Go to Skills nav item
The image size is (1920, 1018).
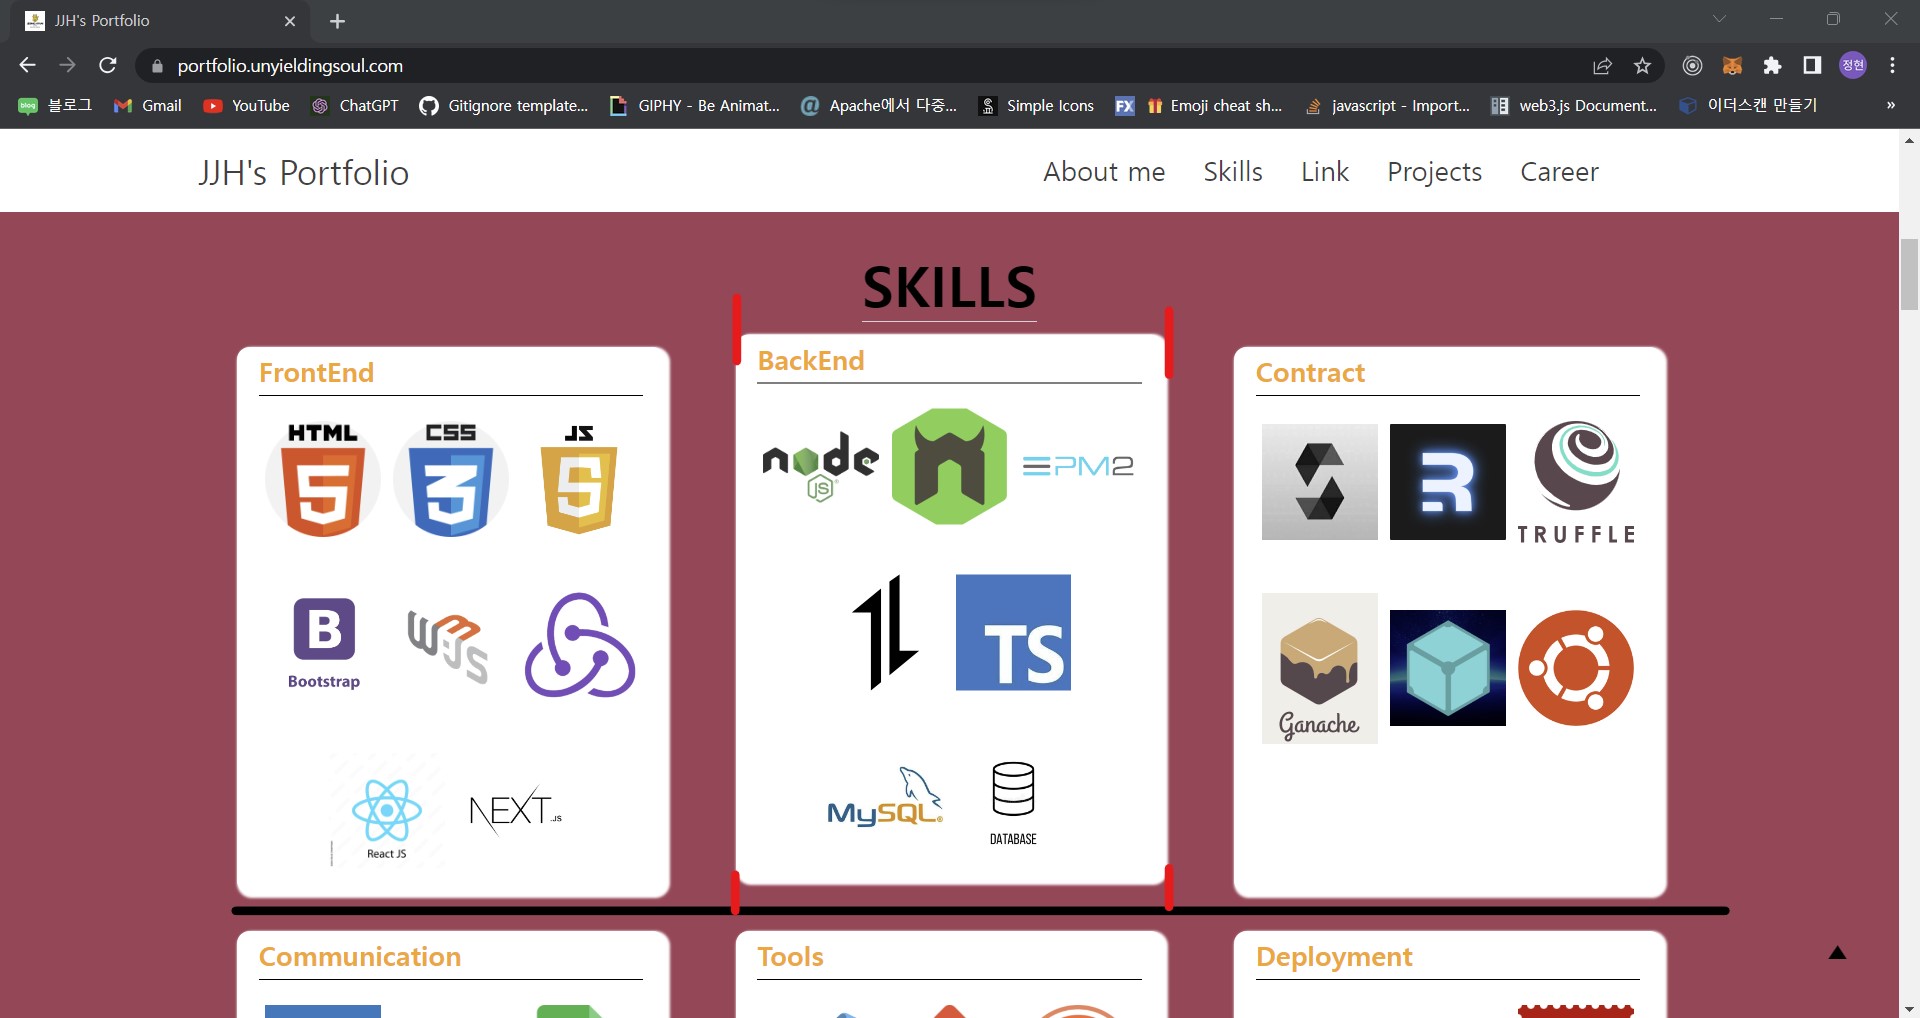coord(1233,172)
